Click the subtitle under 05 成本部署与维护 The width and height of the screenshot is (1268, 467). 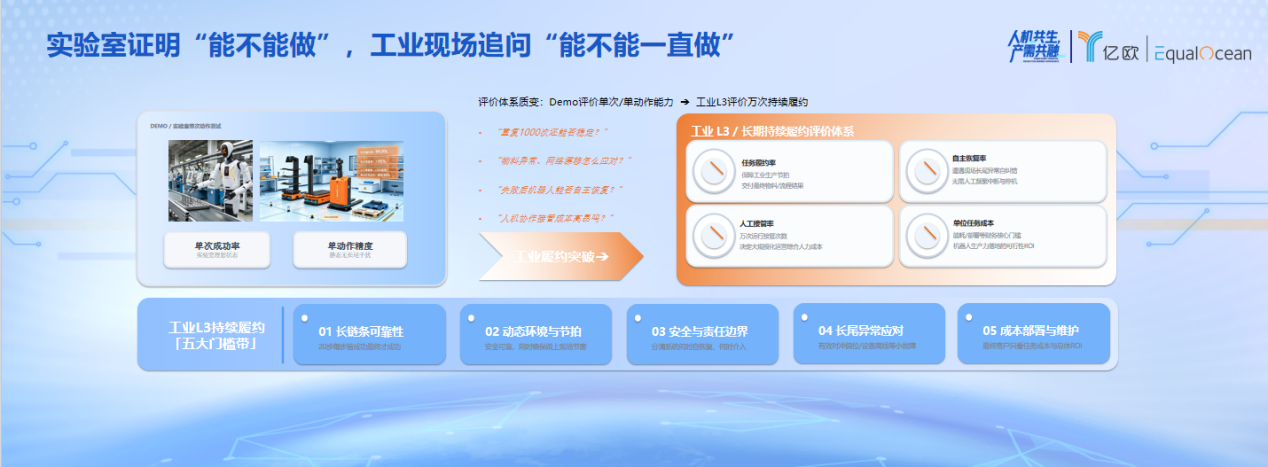pos(1032,347)
